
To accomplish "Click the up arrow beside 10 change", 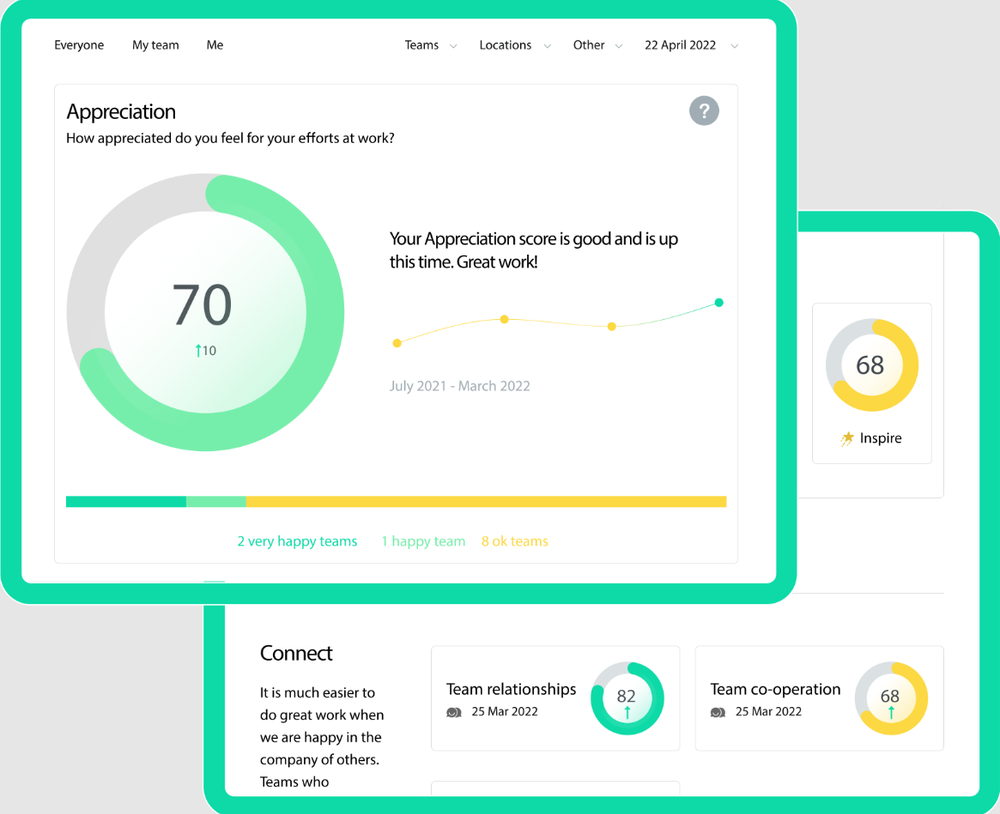I will [x=198, y=351].
